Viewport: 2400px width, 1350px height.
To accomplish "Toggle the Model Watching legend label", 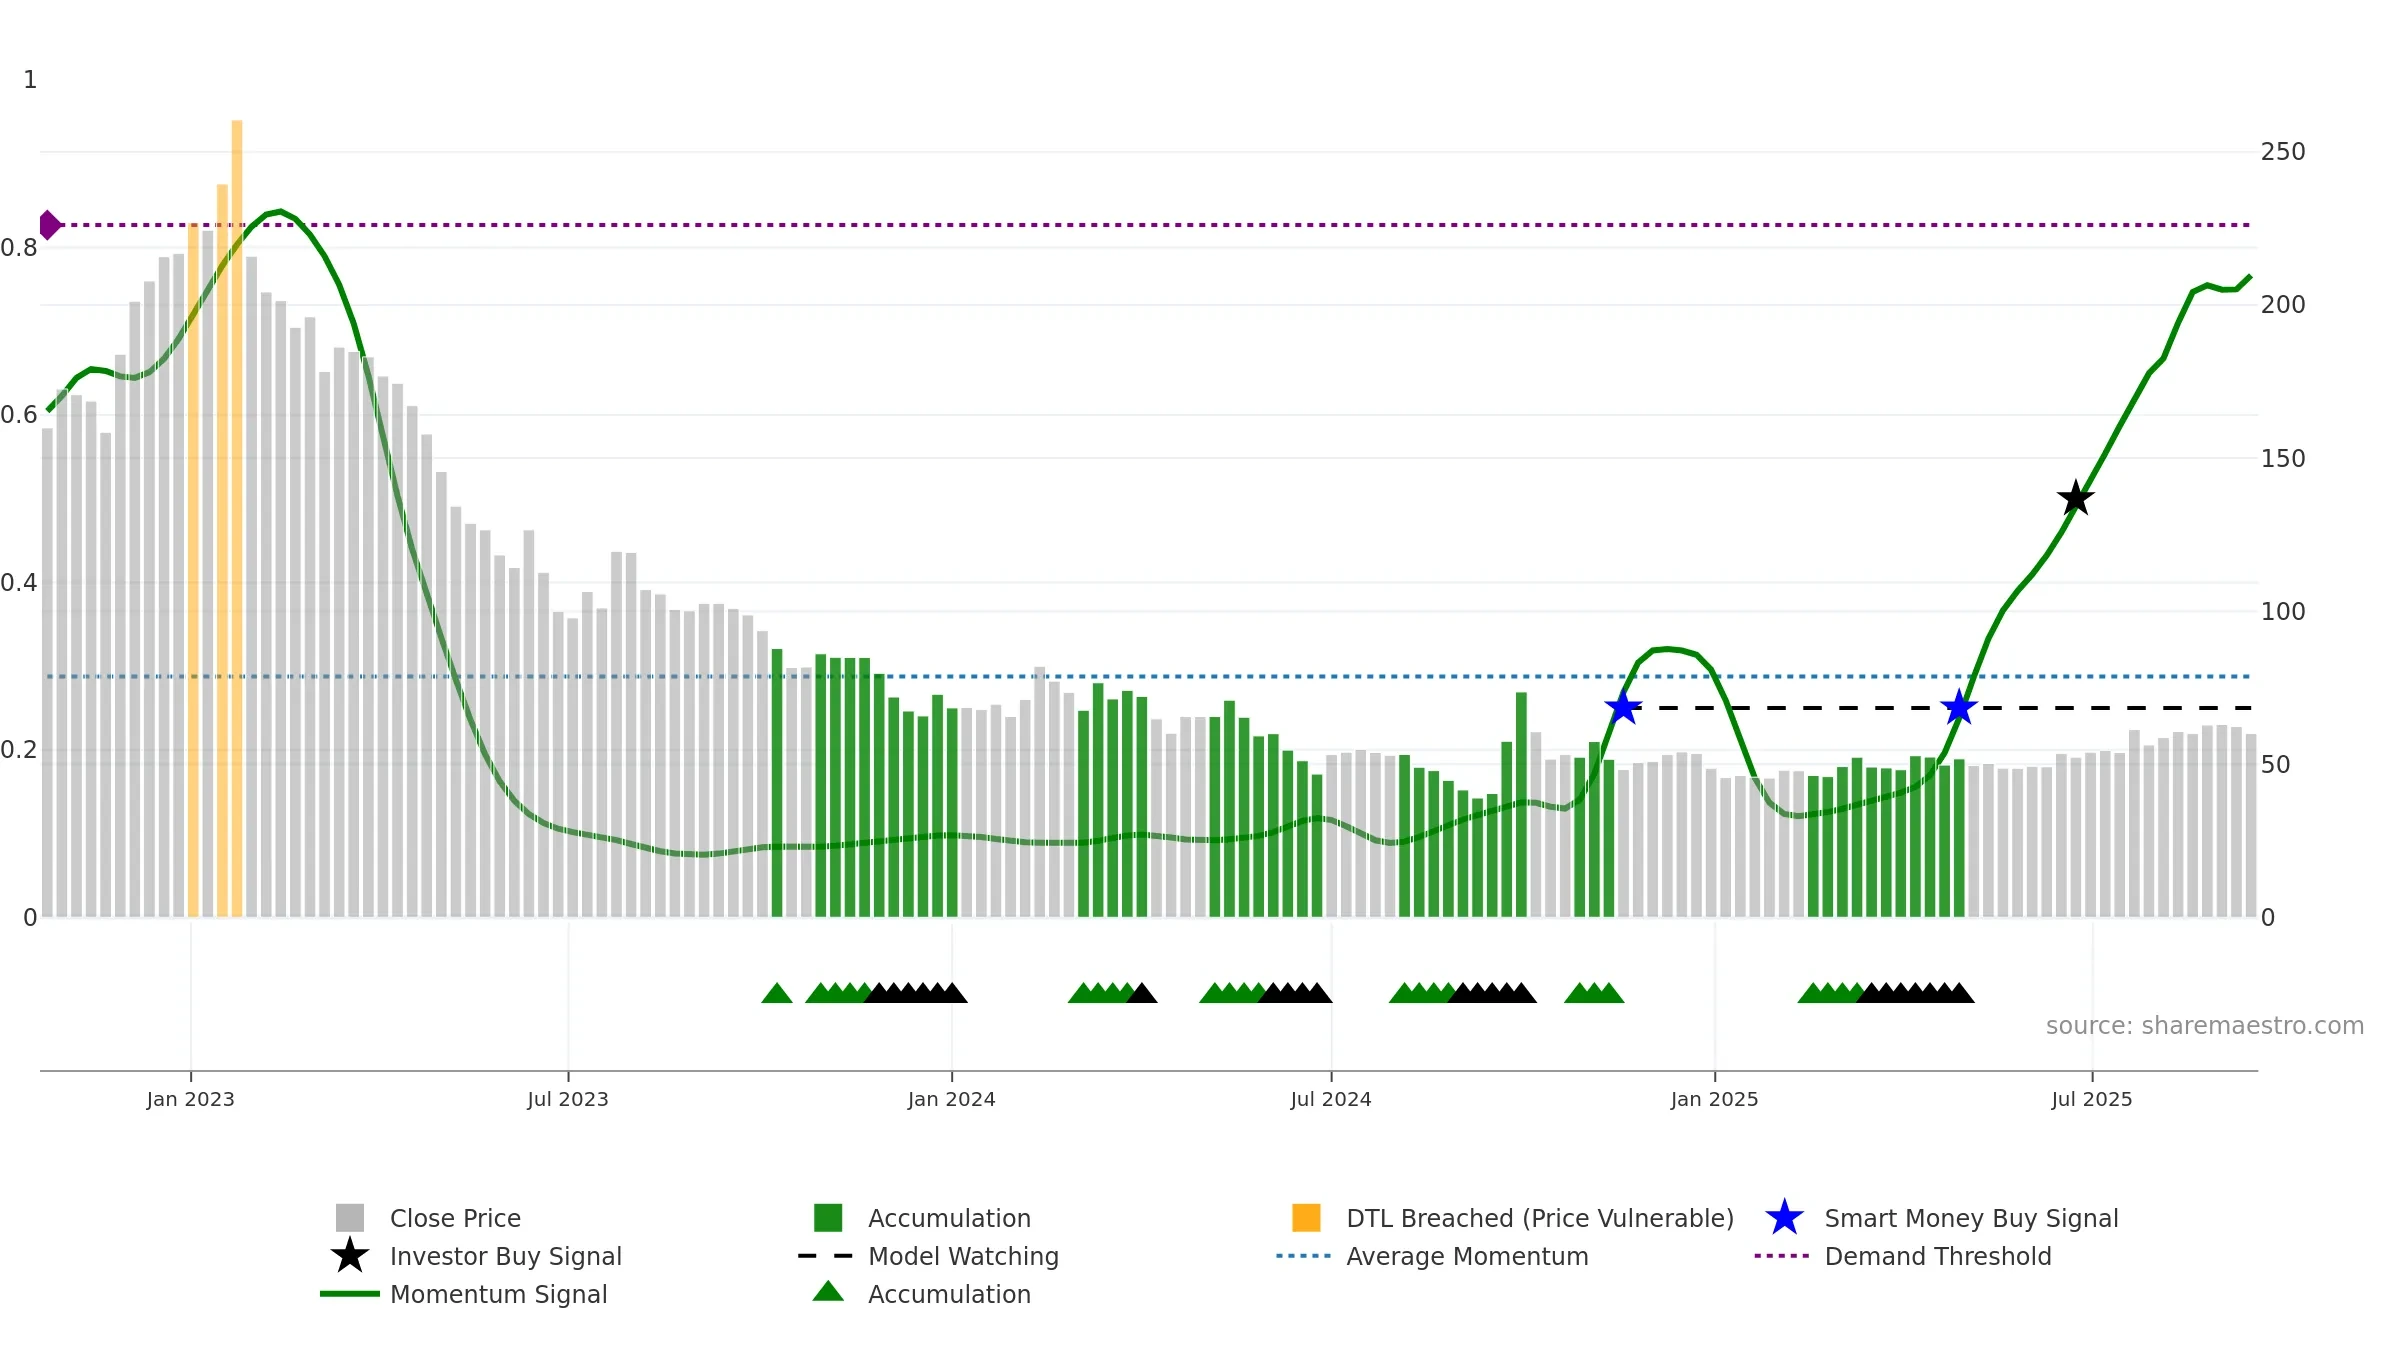I will [963, 1256].
